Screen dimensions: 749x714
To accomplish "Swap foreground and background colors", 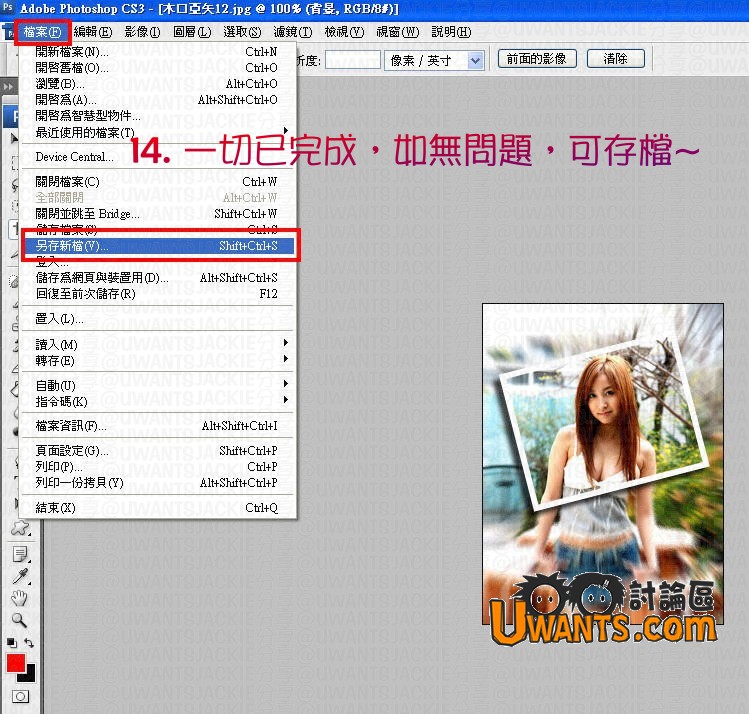I will click(29, 643).
